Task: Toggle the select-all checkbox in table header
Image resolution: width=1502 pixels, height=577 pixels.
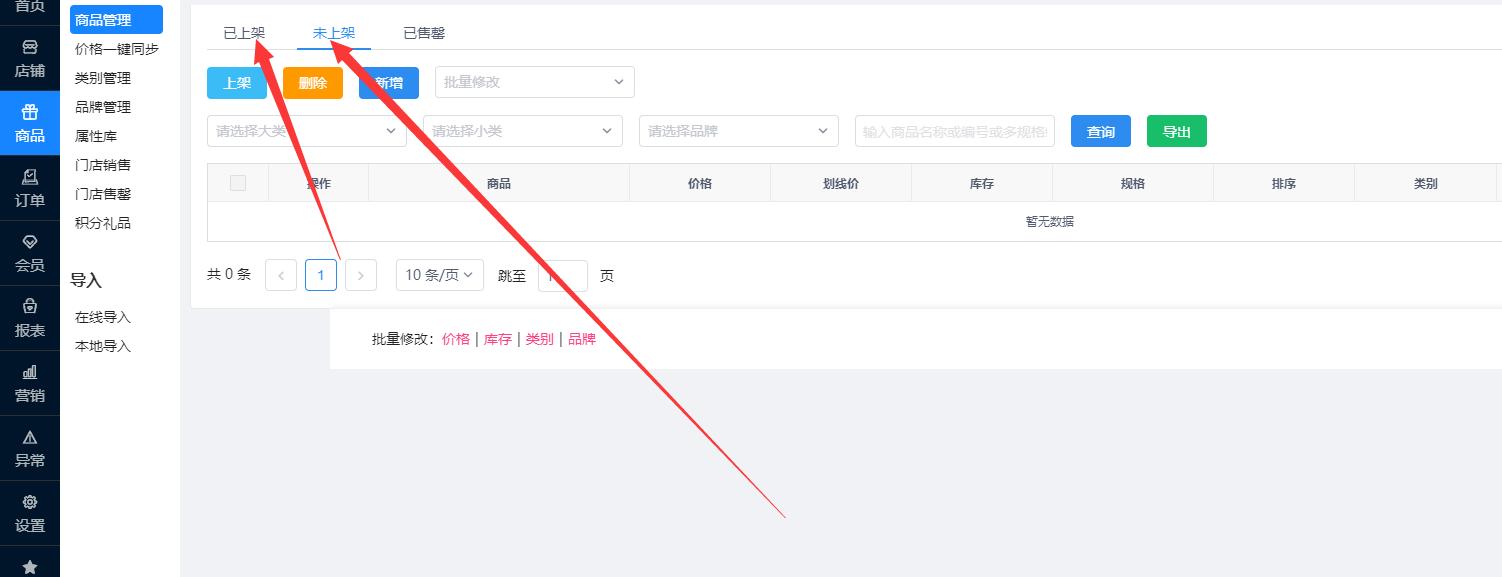Action: 237,182
